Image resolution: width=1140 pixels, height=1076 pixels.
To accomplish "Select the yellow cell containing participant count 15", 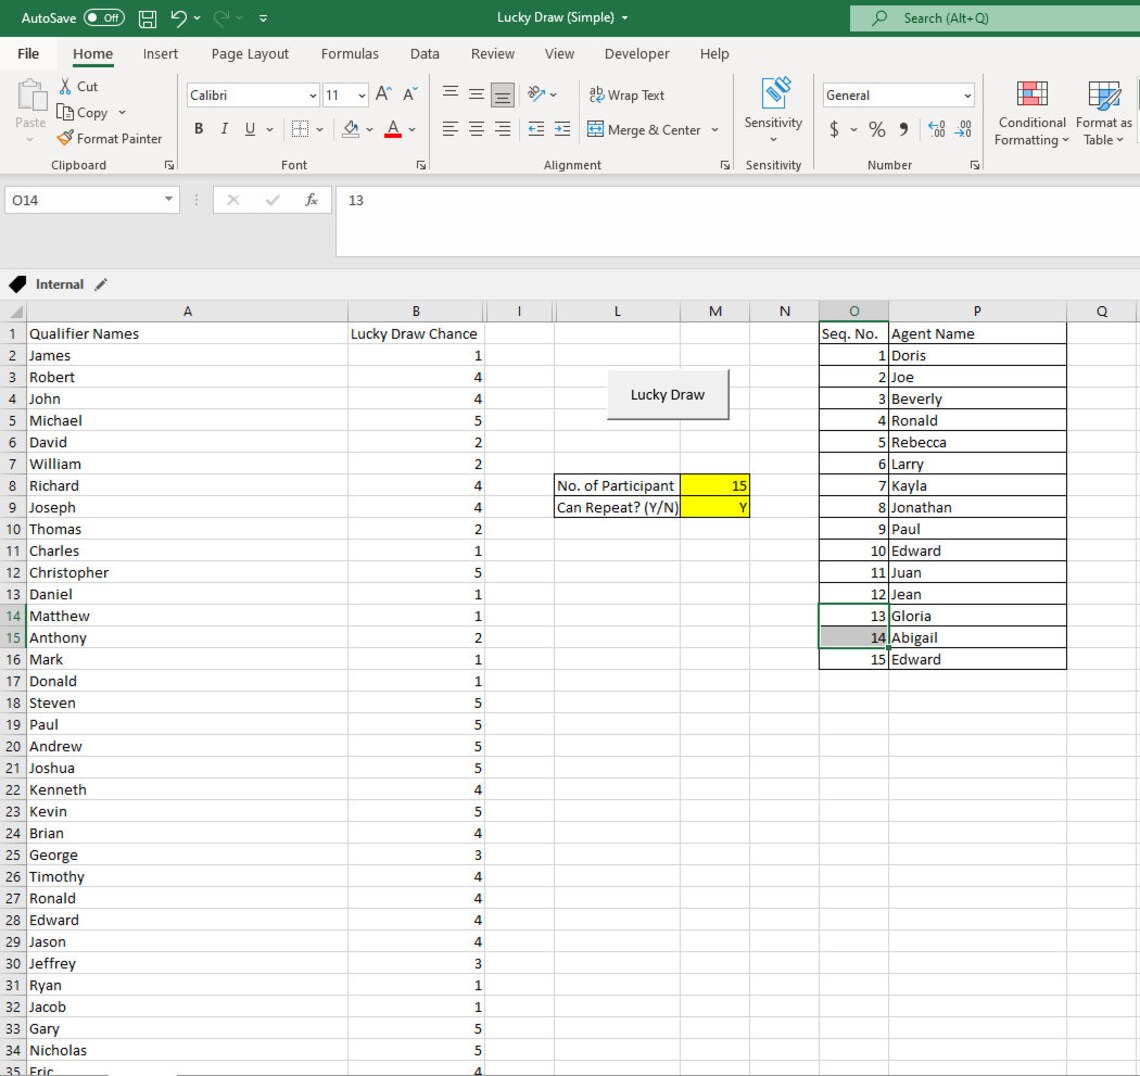I will point(714,485).
